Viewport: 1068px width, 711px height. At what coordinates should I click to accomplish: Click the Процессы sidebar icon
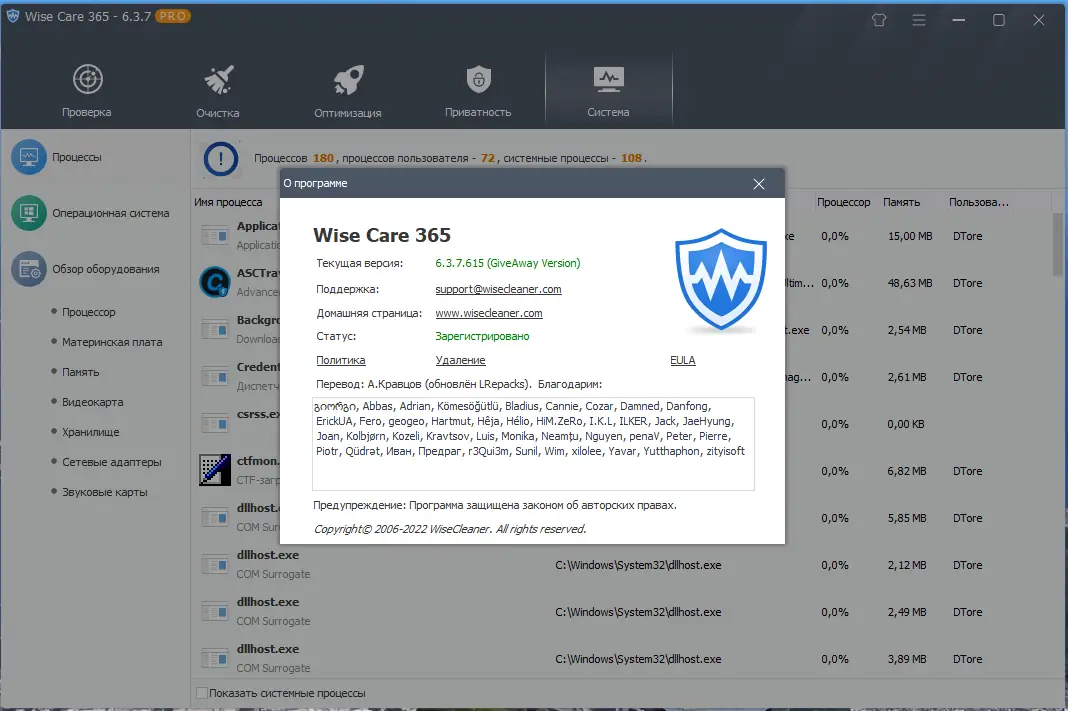tap(29, 157)
